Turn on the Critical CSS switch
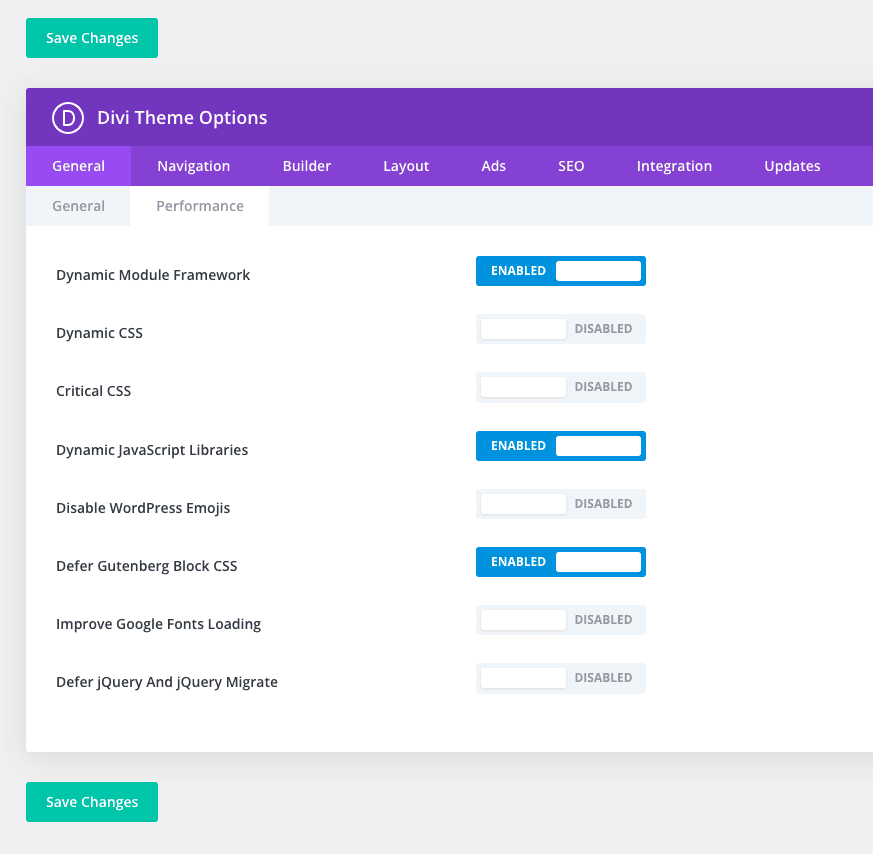This screenshot has height=854, width=873. click(x=561, y=387)
